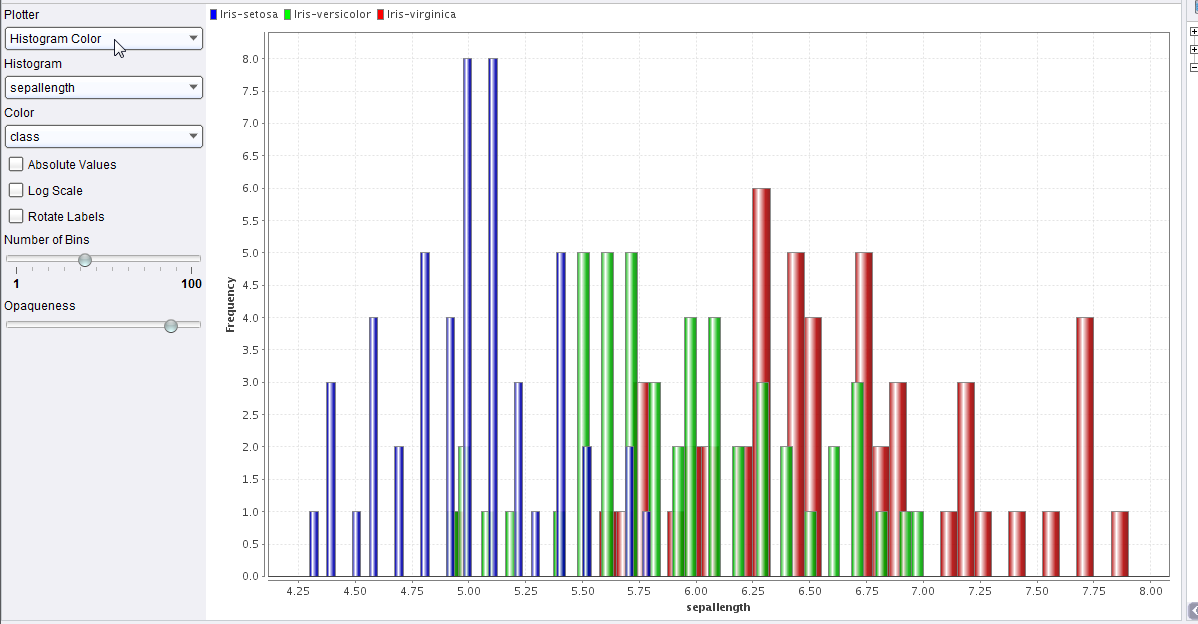Open the Histogram dropdown set to sepallength

pyautogui.click(x=104, y=87)
